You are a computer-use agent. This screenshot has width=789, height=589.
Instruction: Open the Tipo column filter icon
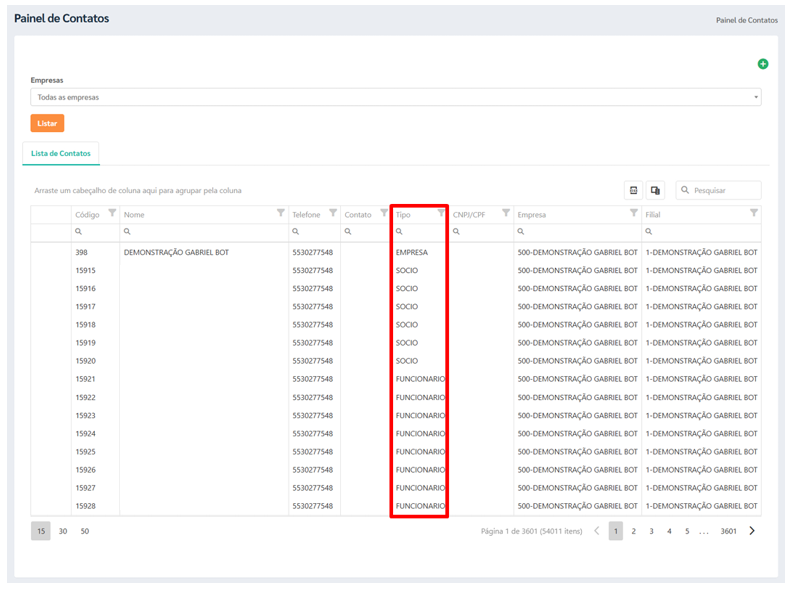click(441, 213)
